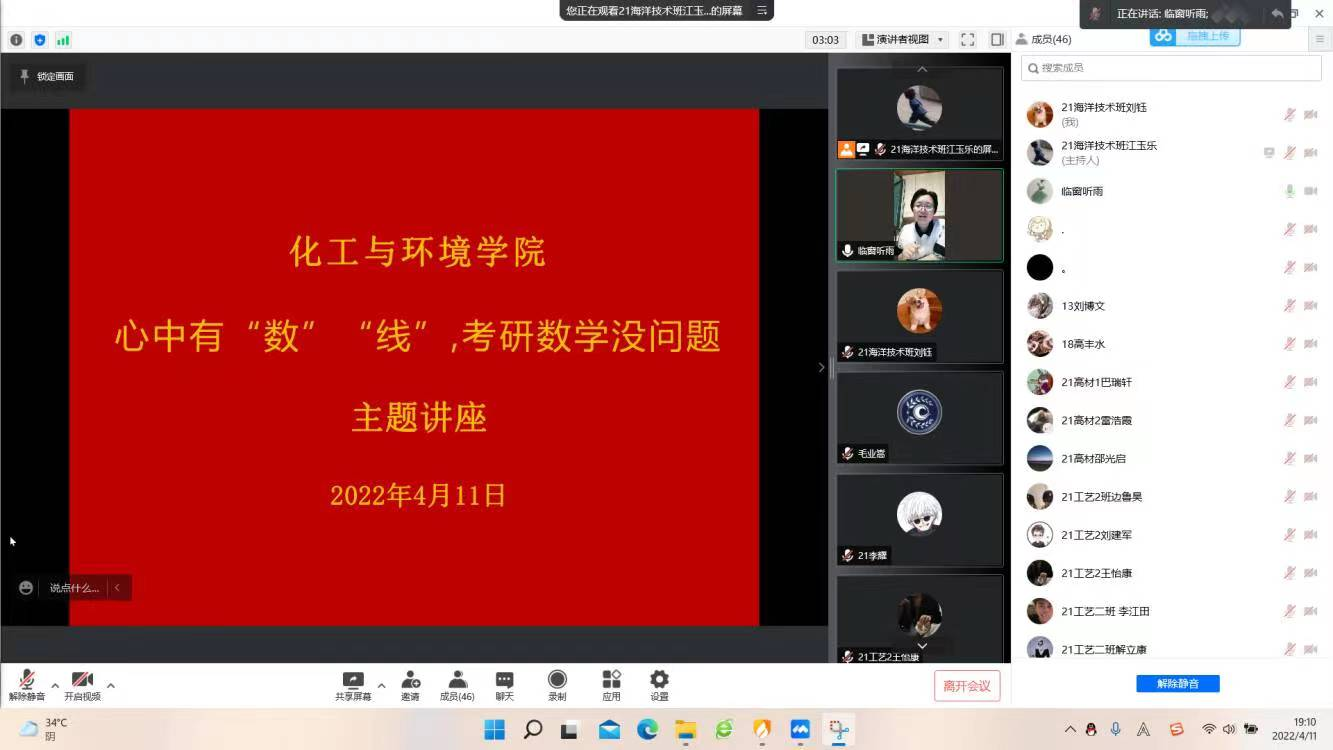
Task: Open the 邀请 (Invite) icon
Action: 410,685
